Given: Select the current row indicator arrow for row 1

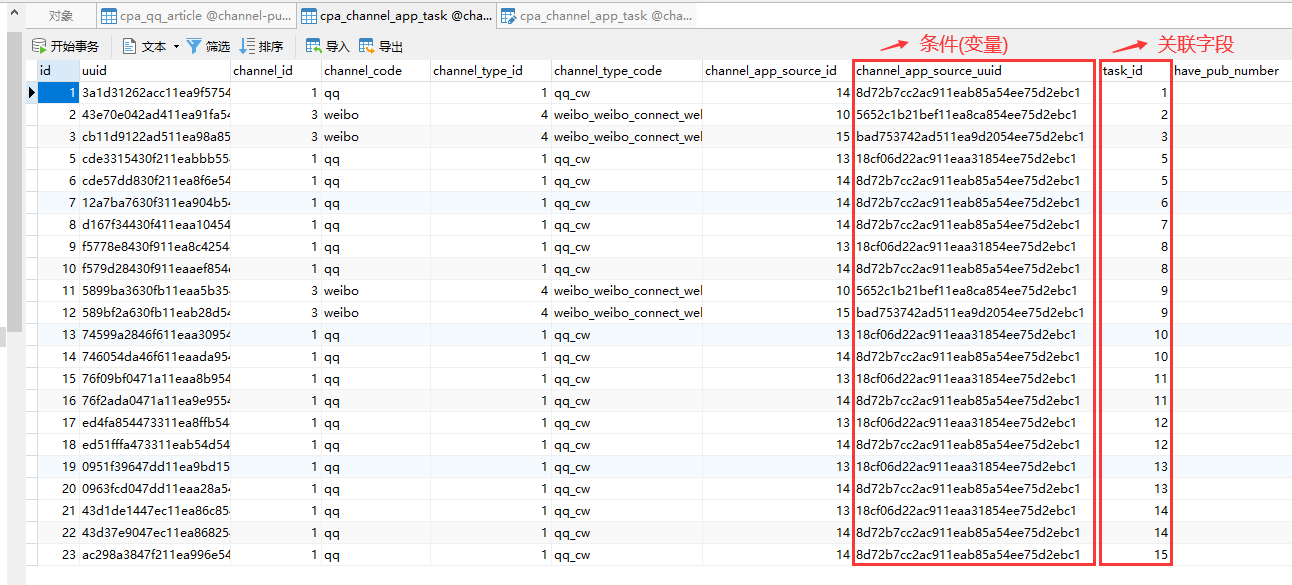Looking at the screenshot, I should (31, 93).
